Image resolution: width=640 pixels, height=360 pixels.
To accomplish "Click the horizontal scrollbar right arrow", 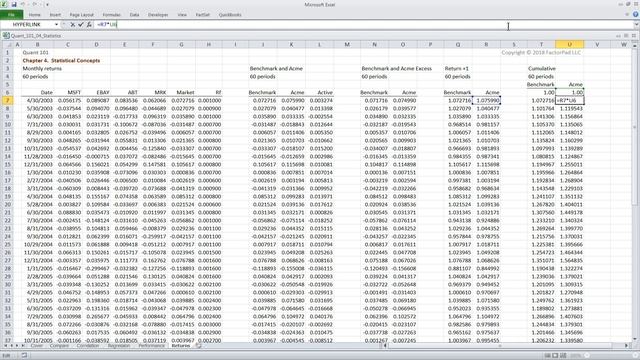I will (x=627, y=346).
